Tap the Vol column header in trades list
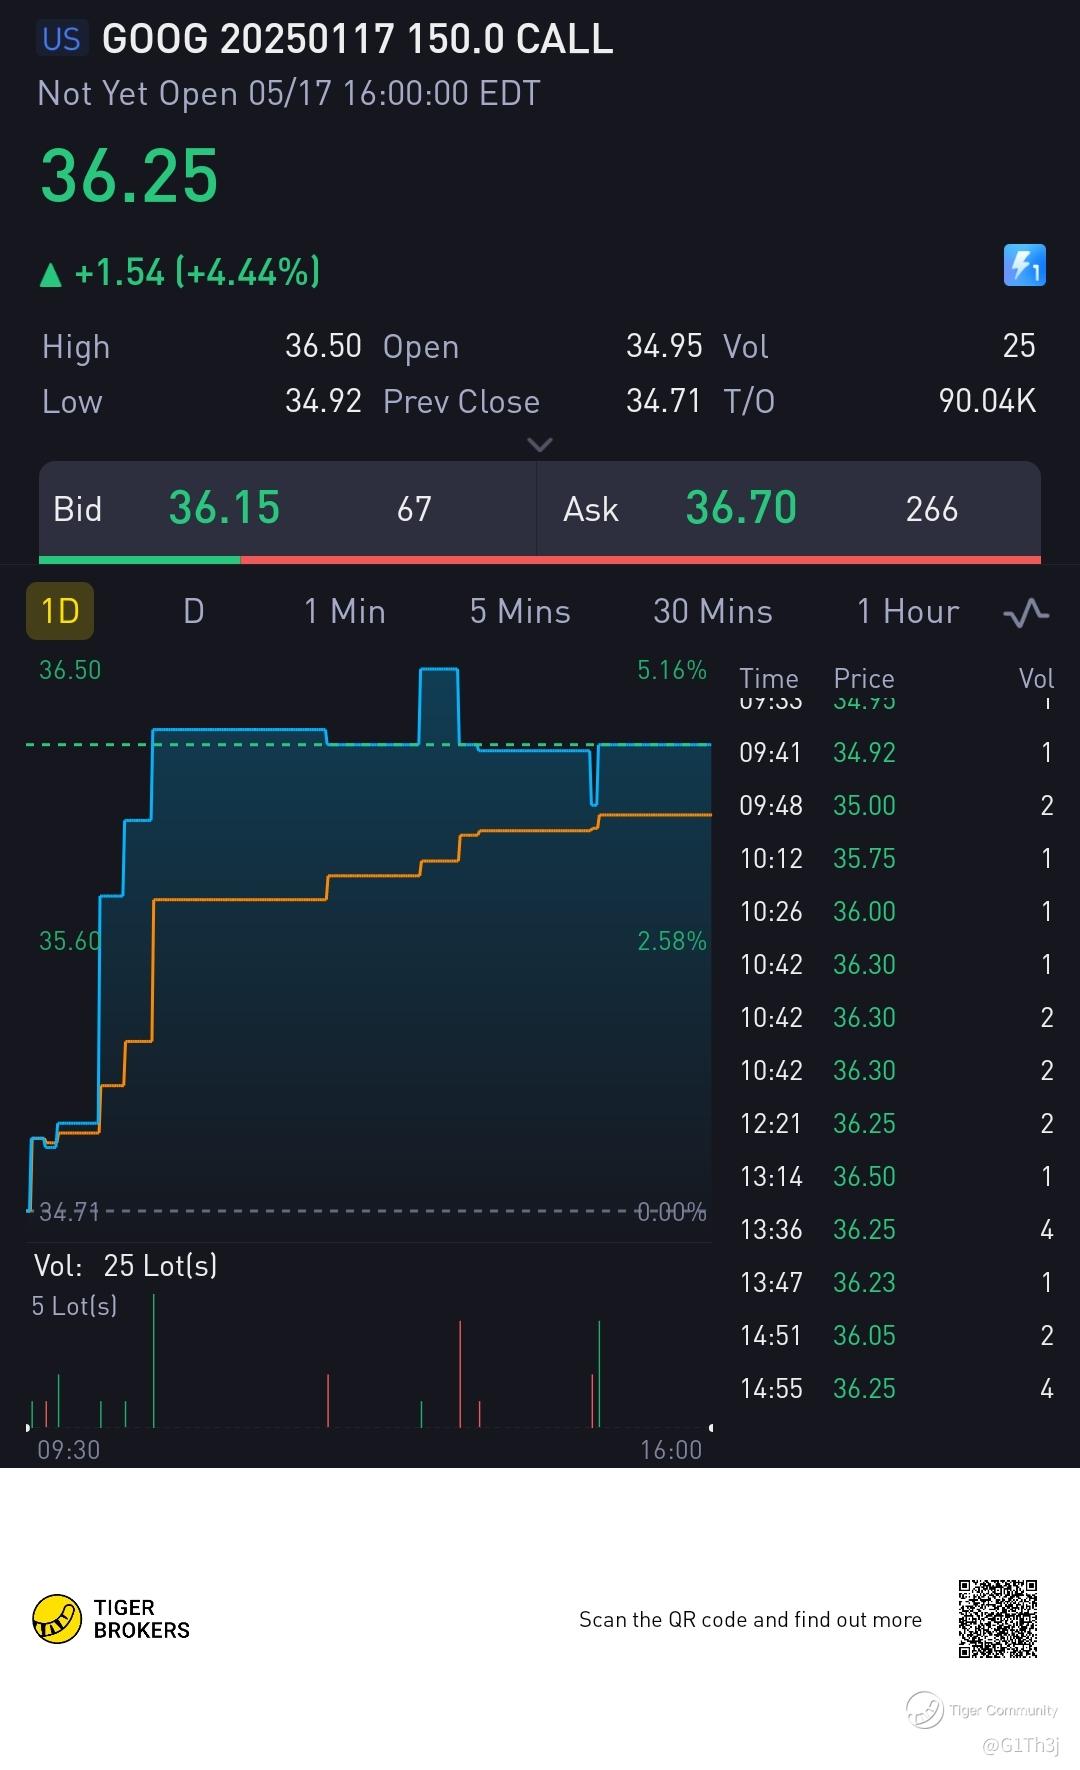This screenshot has height=1770, width=1080. (x=1036, y=678)
